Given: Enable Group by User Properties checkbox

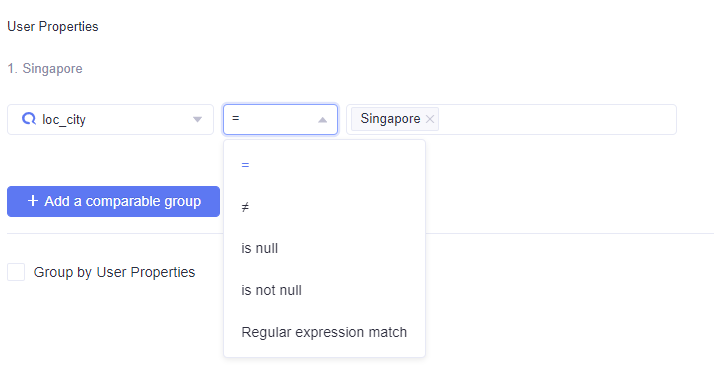Looking at the screenshot, I should click(x=16, y=272).
